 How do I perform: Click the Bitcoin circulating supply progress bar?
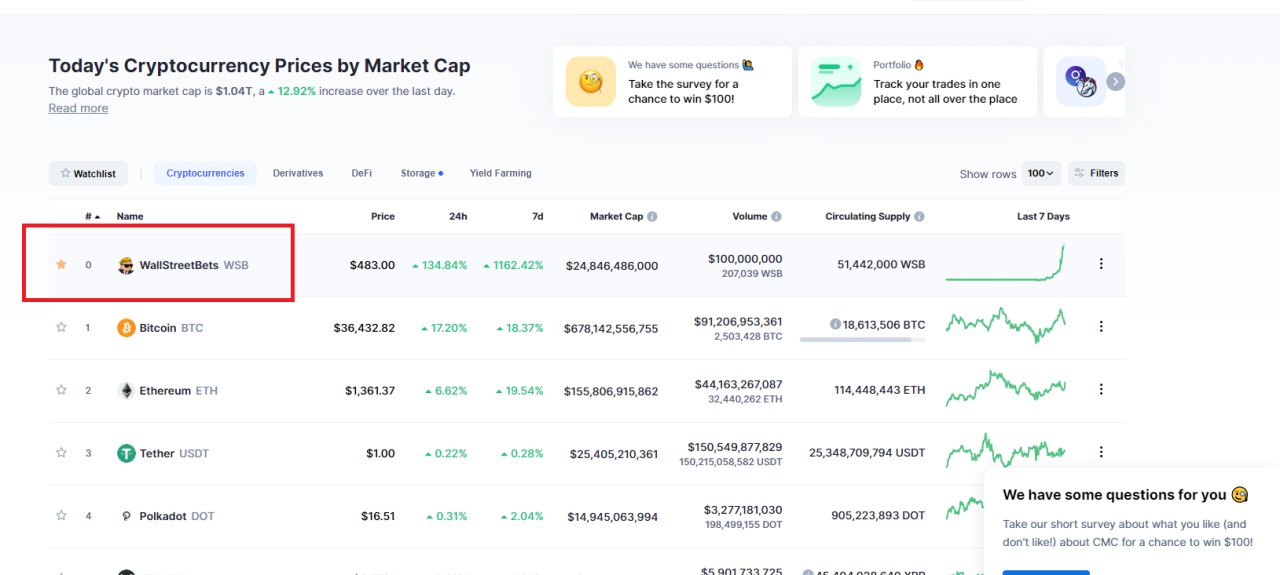tap(863, 340)
